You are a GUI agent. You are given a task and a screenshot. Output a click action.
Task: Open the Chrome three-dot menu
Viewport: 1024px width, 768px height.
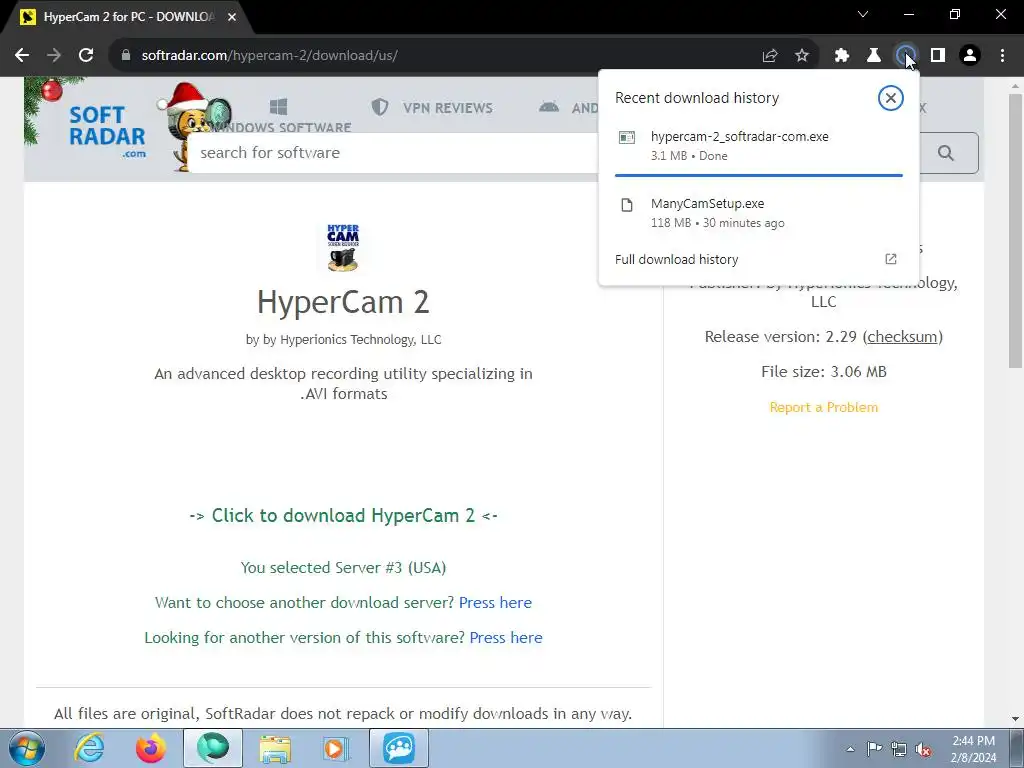click(1002, 56)
